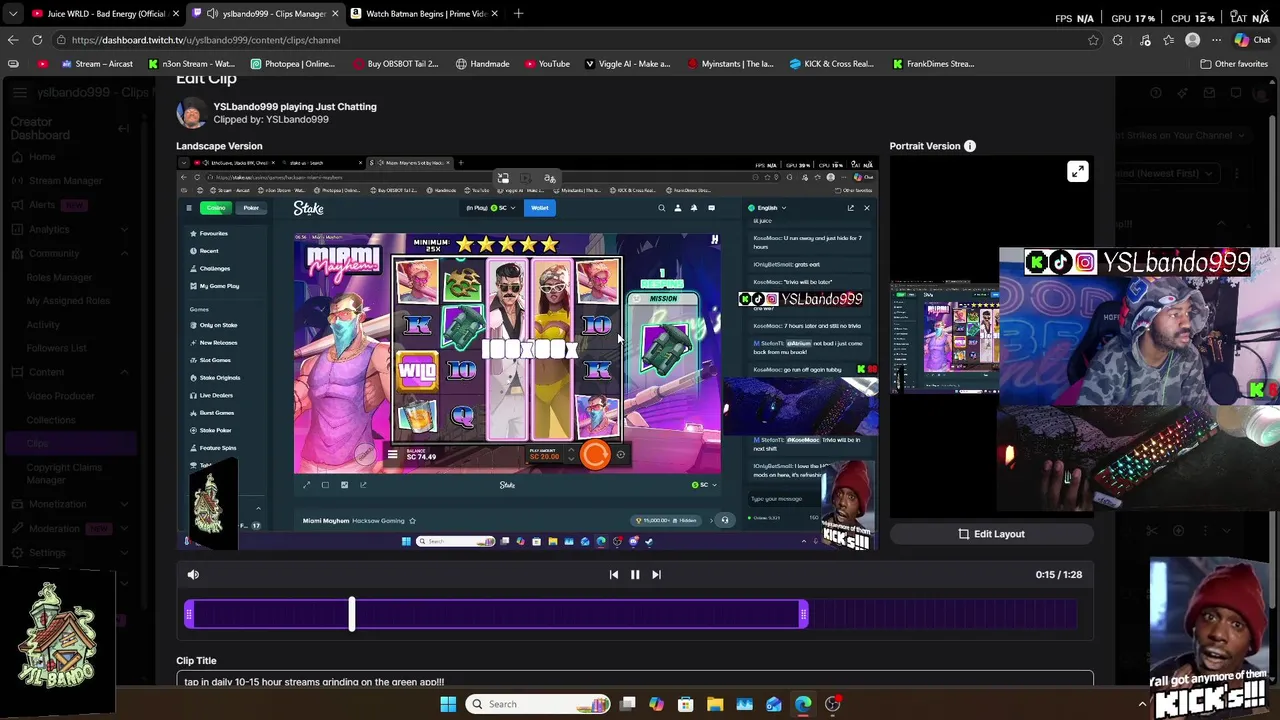The width and height of the screenshot is (1280, 720).
Task: Click the Windows taskbar search box
Action: pos(540,704)
